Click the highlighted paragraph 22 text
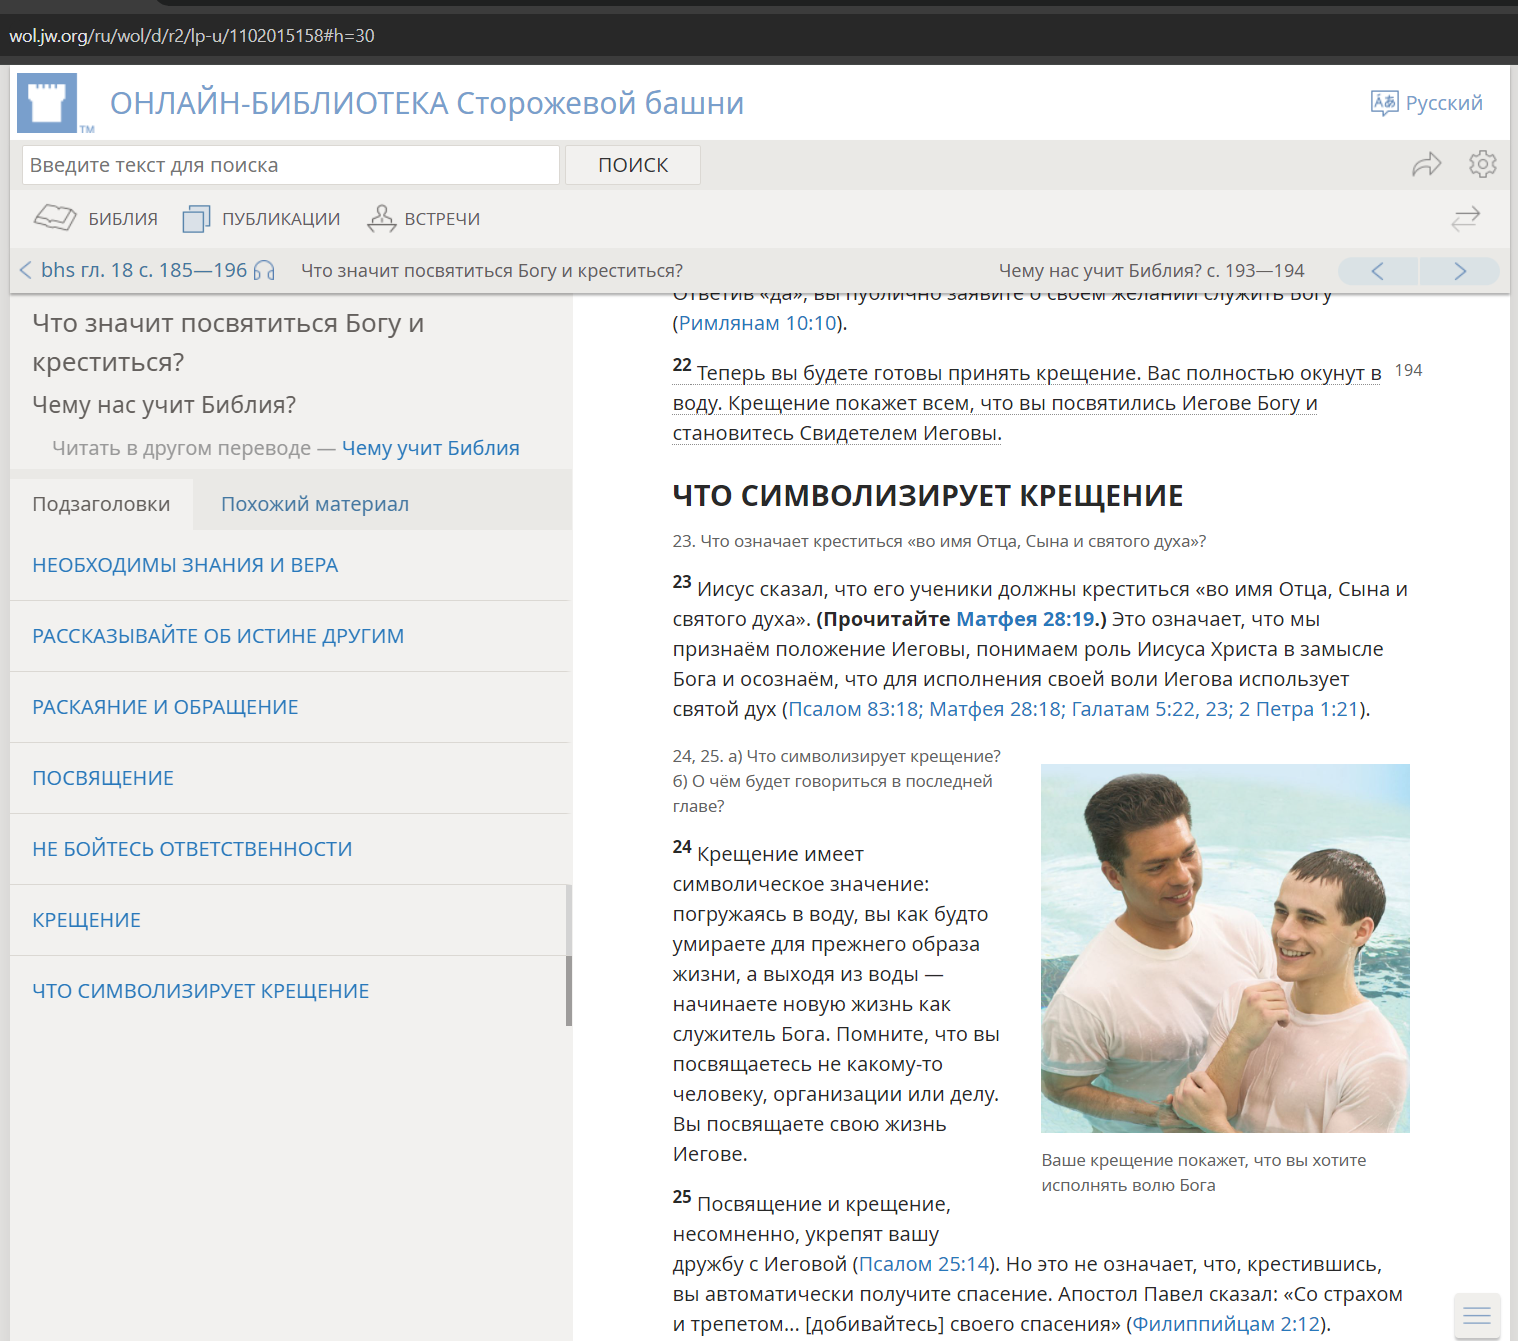This screenshot has height=1341, width=1518. pyautogui.click(x=1027, y=403)
